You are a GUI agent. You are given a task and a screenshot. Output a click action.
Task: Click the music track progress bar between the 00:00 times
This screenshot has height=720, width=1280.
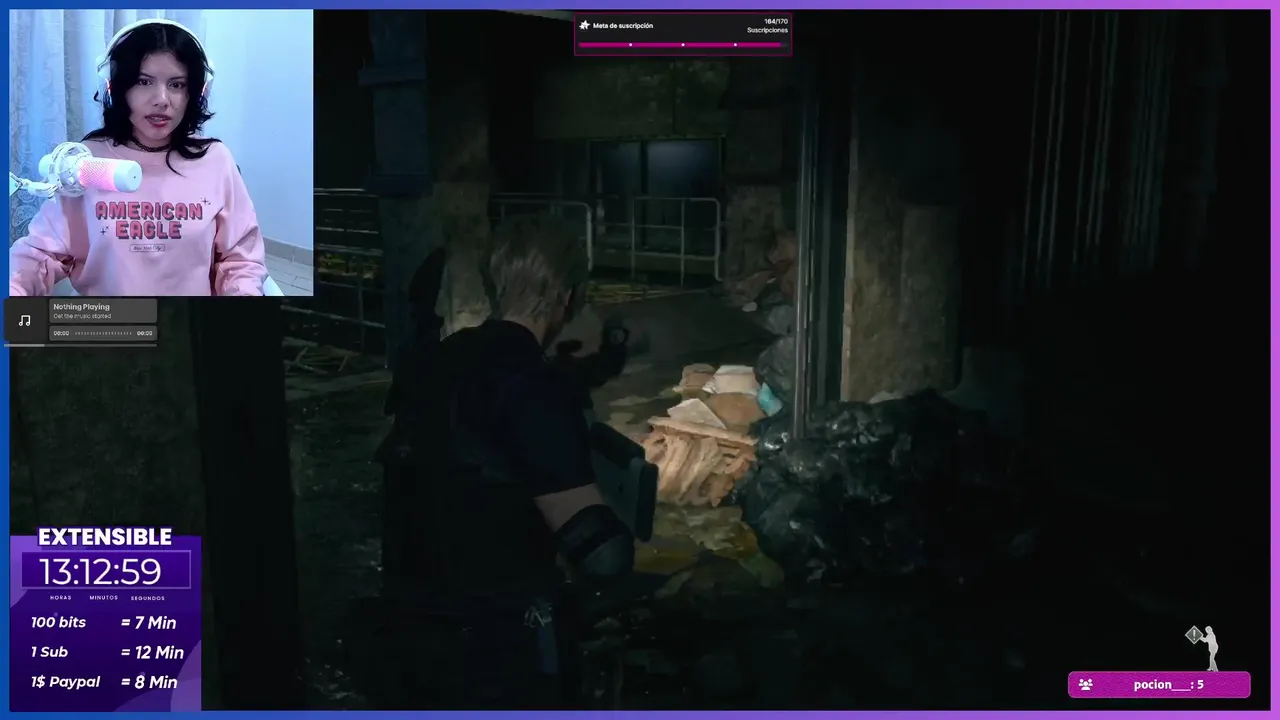[x=103, y=333]
